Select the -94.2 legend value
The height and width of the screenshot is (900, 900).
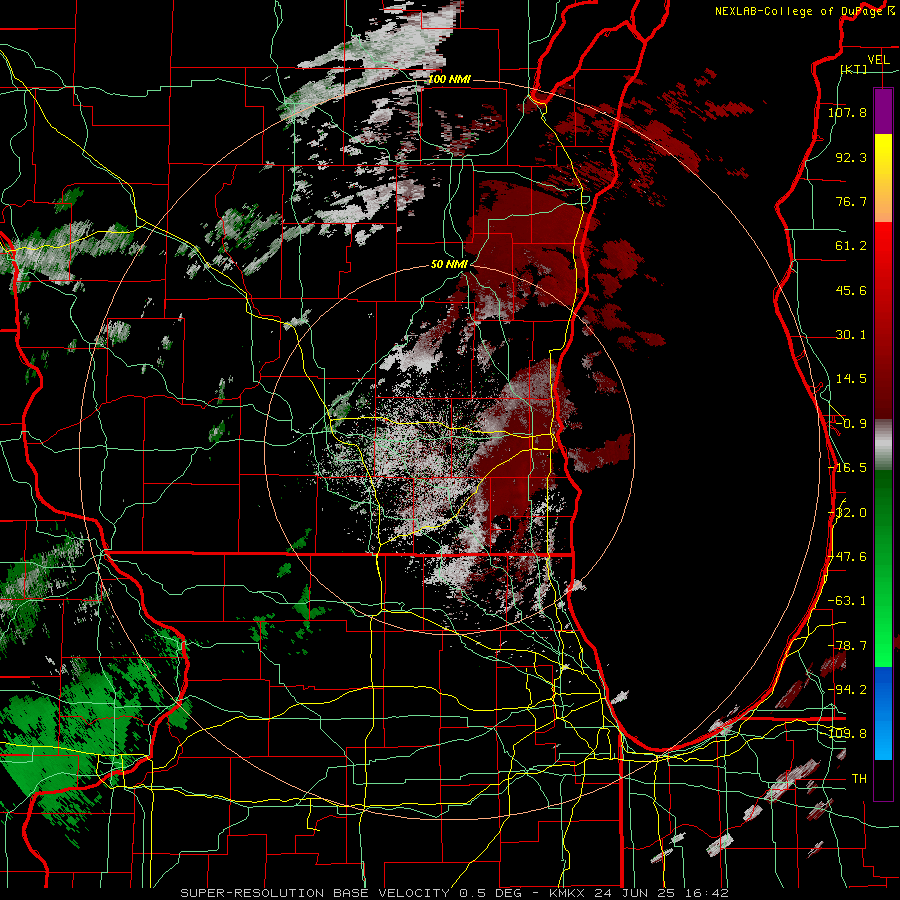point(847,690)
